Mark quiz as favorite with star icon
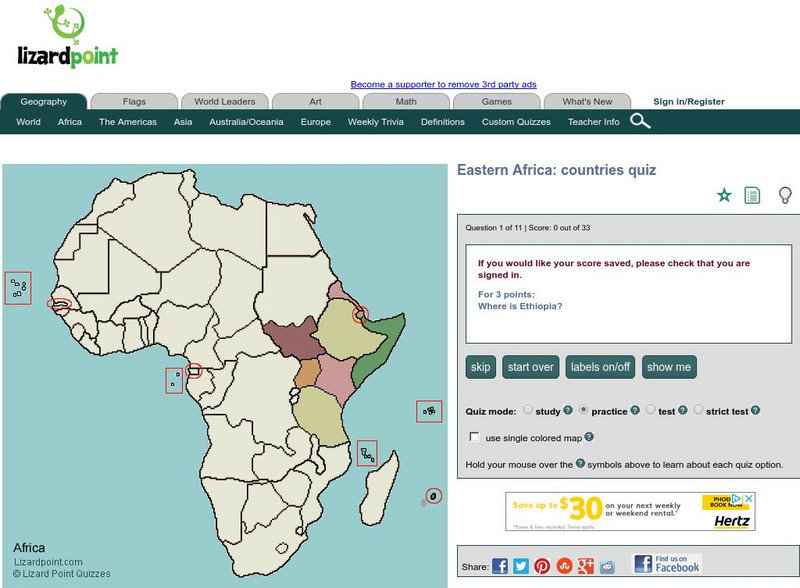 [724, 195]
